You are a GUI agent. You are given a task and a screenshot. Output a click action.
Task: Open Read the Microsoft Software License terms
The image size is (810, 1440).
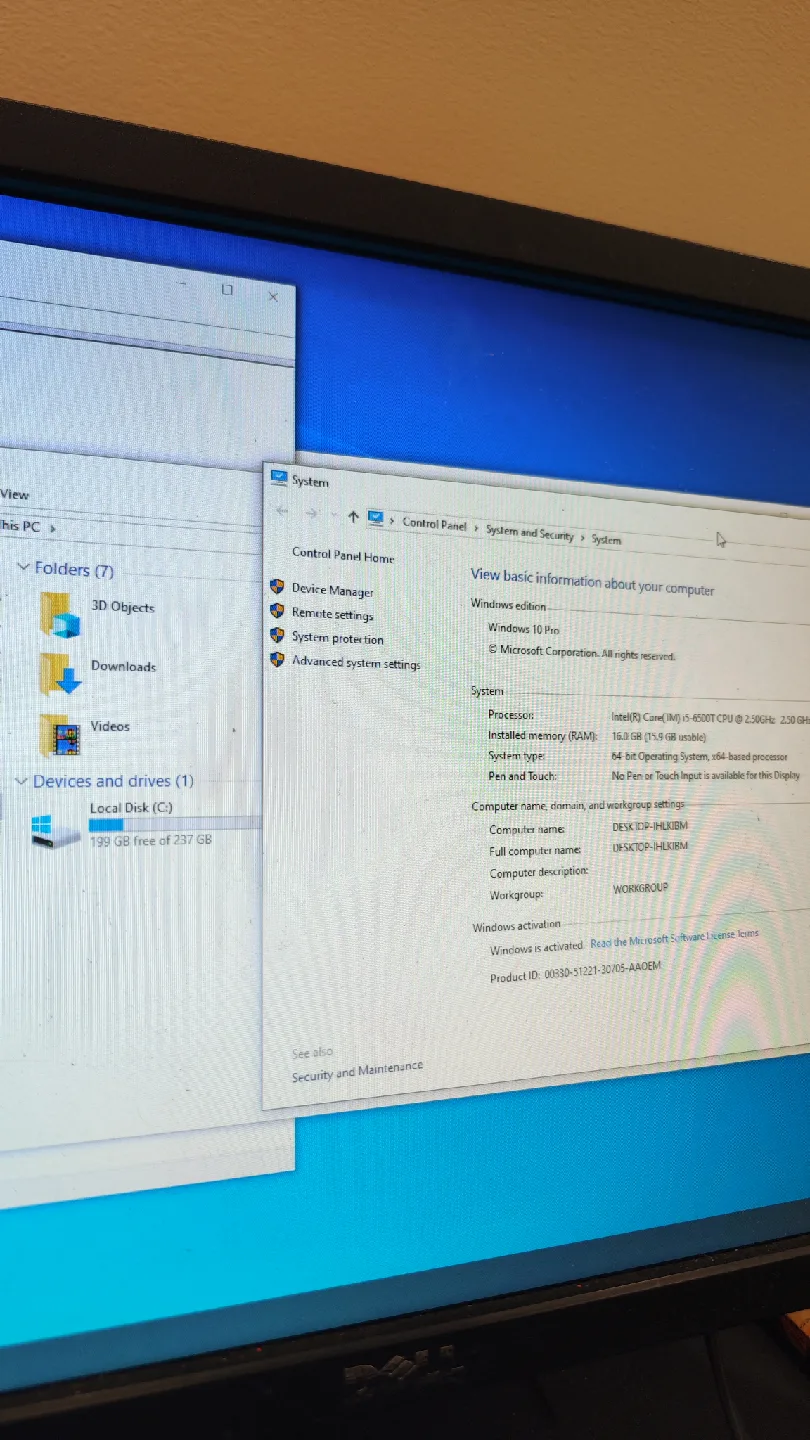pyautogui.click(x=674, y=939)
